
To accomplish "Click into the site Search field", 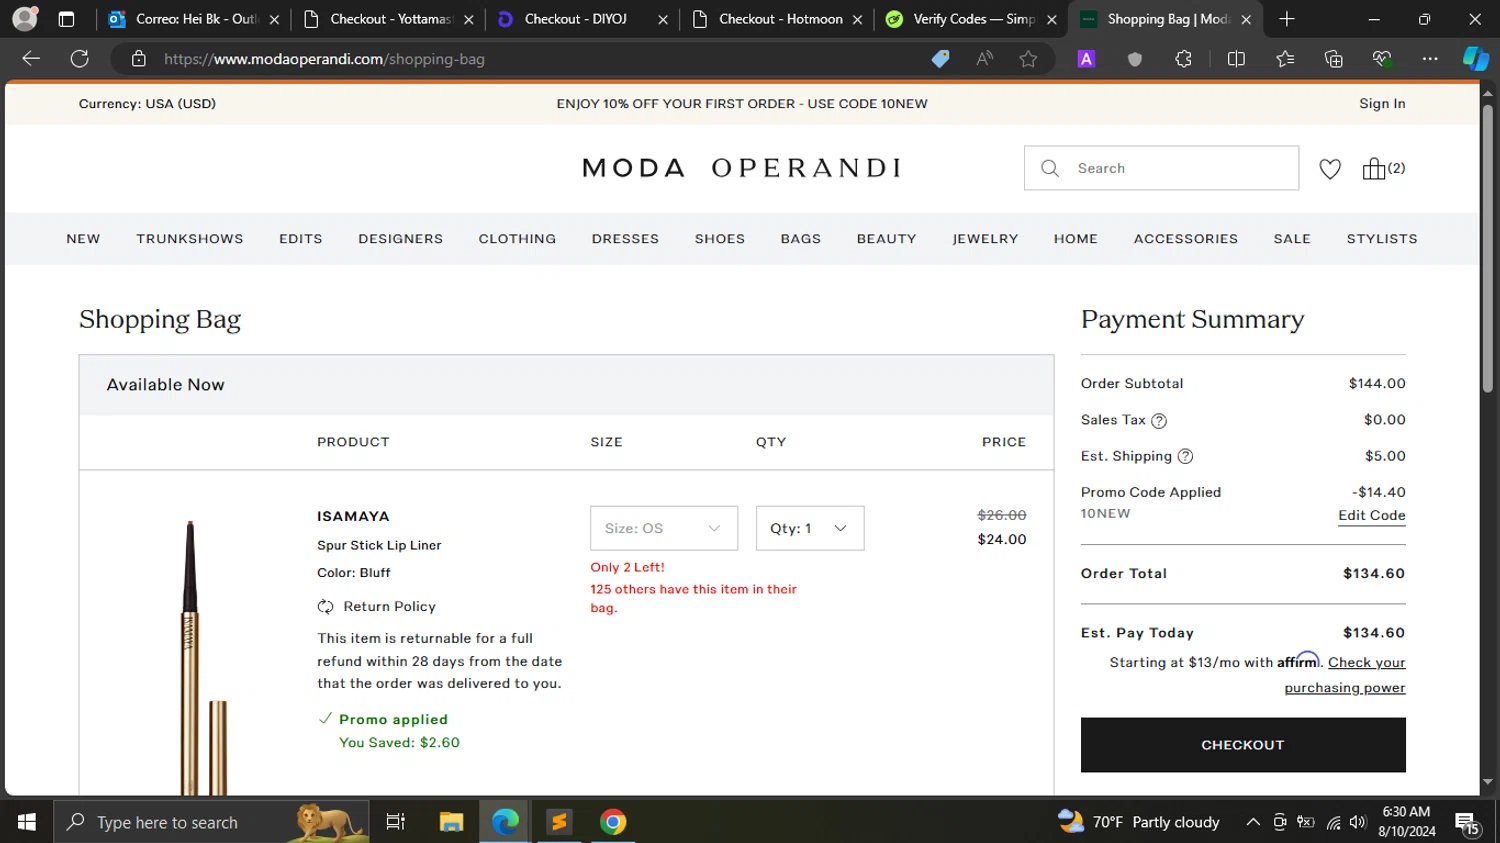I will (1161, 168).
